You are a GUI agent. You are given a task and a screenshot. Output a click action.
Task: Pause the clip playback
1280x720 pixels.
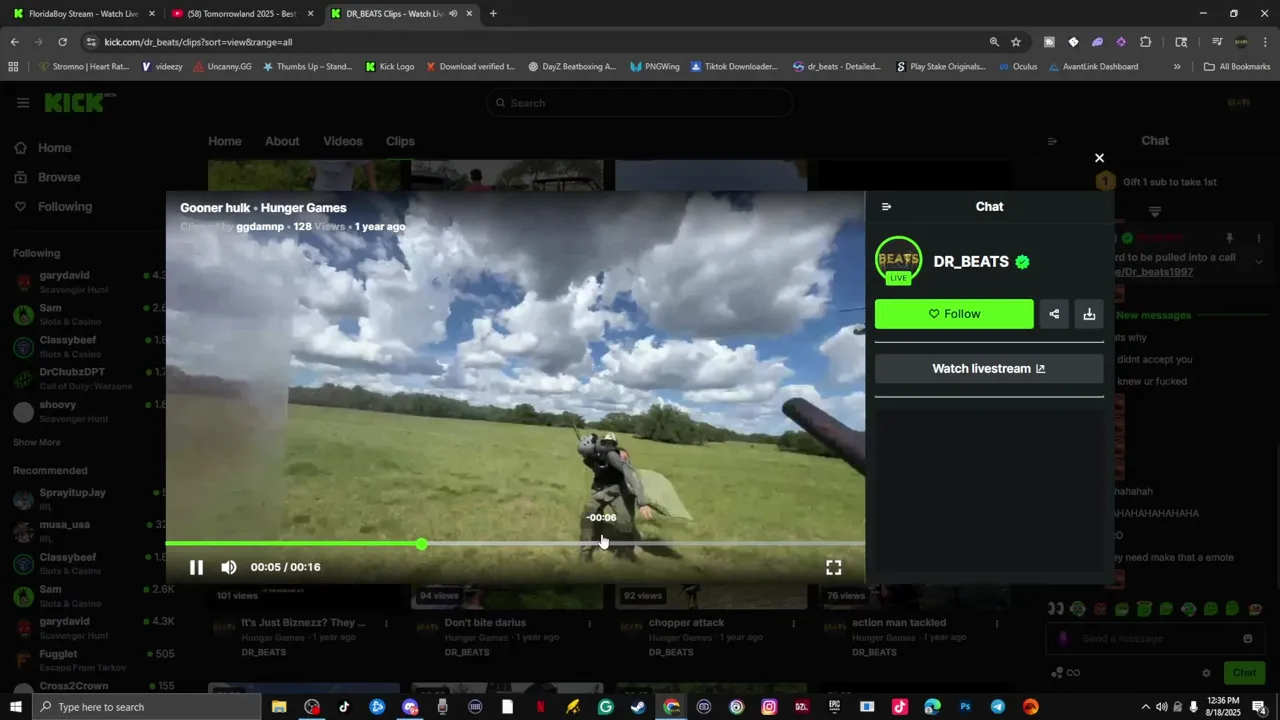tap(196, 567)
